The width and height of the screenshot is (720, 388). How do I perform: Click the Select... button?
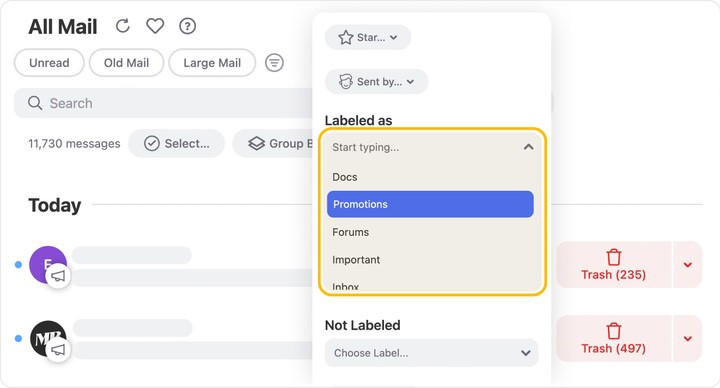point(177,143)
